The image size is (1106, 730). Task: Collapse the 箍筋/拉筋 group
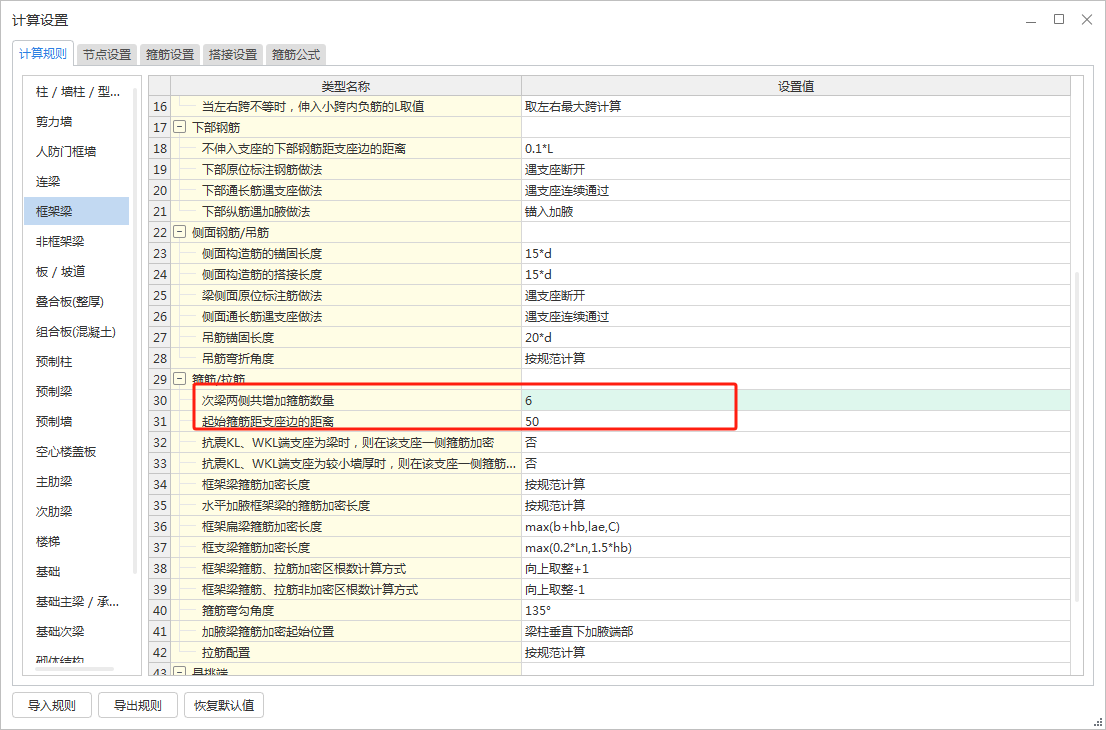point(179,379)
